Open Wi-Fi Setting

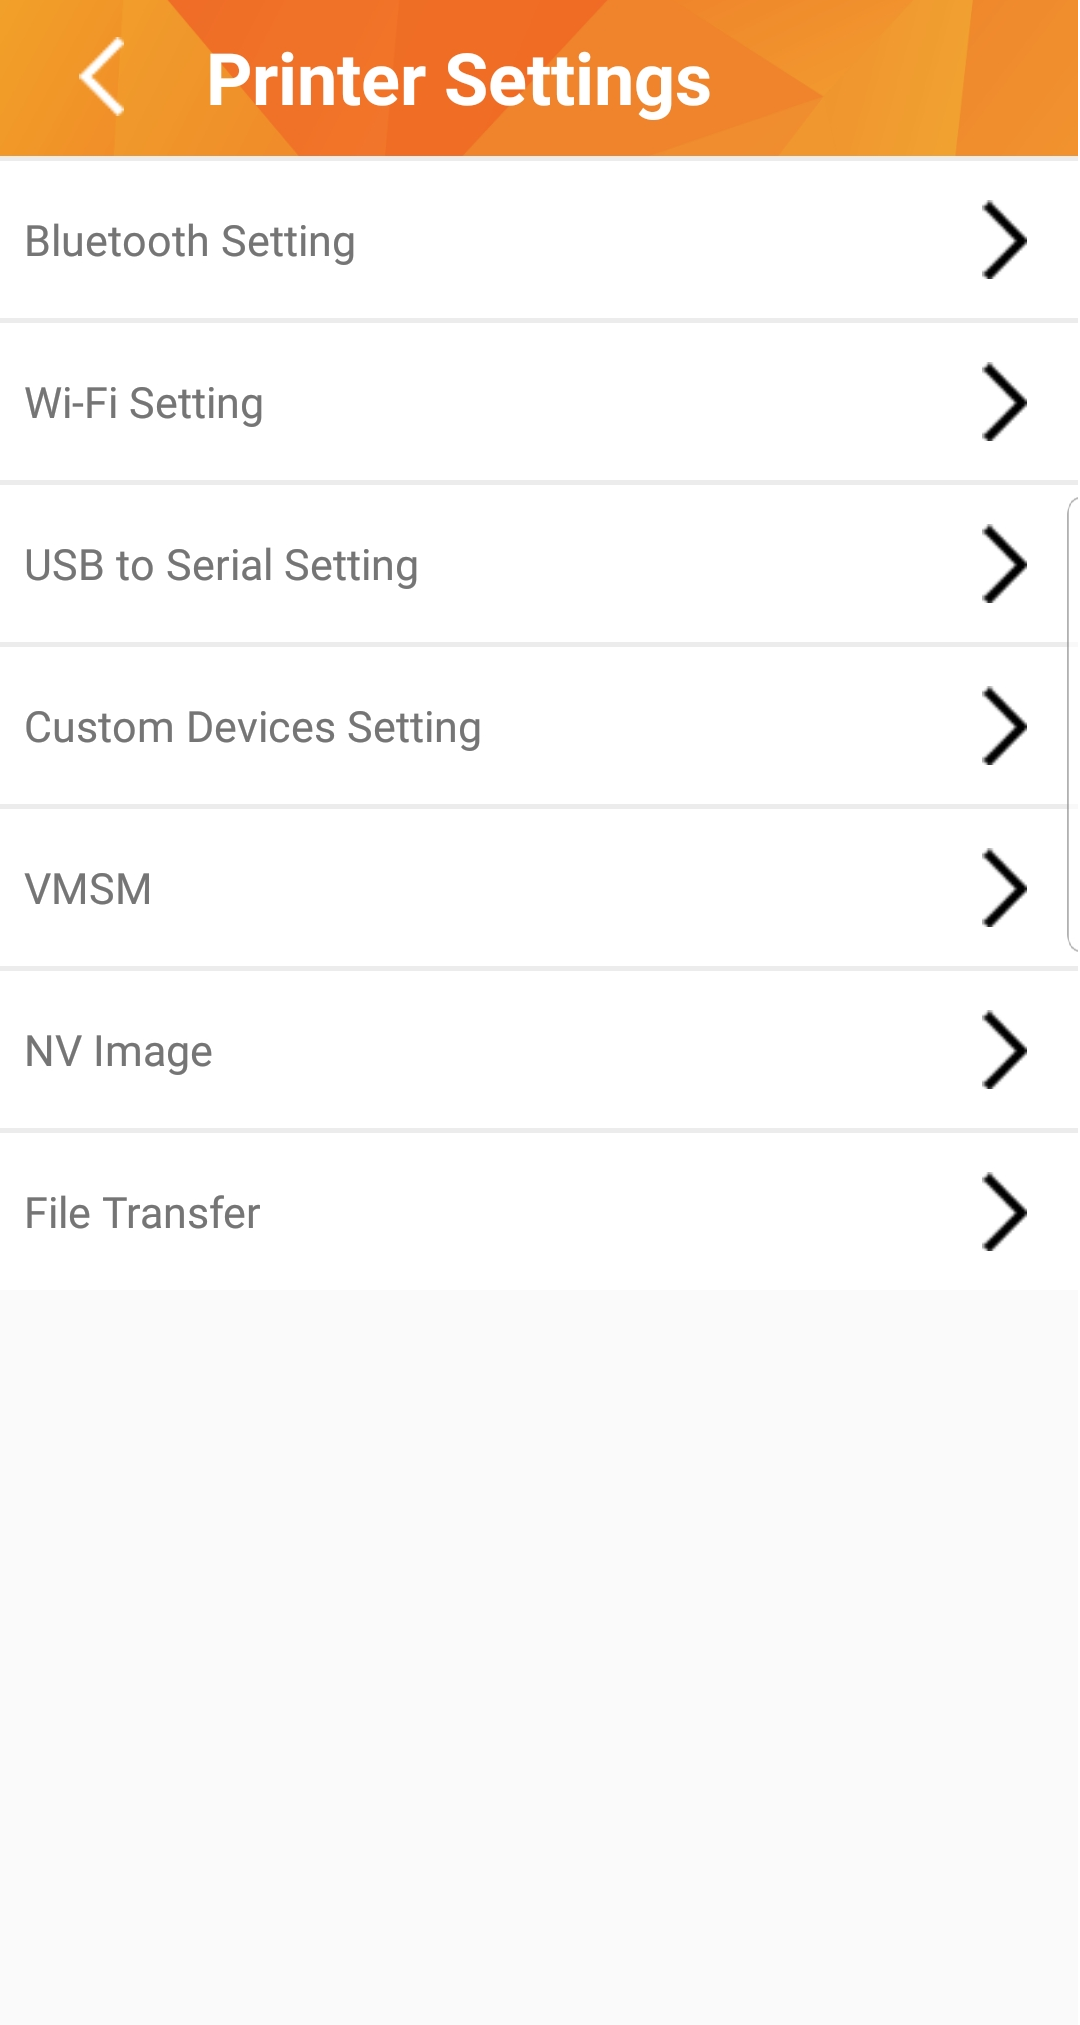pyautogui.click(x=144, y=404)
